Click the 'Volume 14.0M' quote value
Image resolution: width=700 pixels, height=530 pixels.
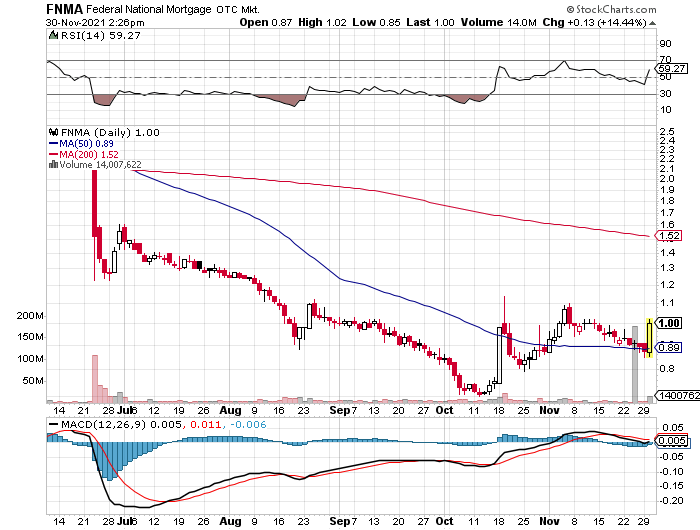[498, 22]
